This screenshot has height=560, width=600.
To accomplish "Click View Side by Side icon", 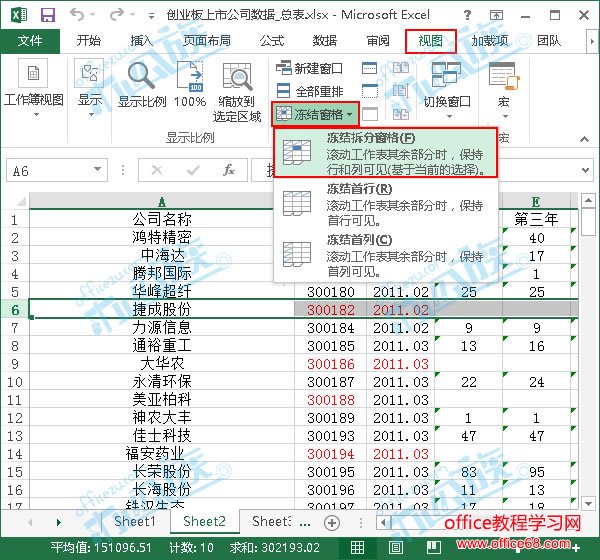I will [x=401, y=68].
